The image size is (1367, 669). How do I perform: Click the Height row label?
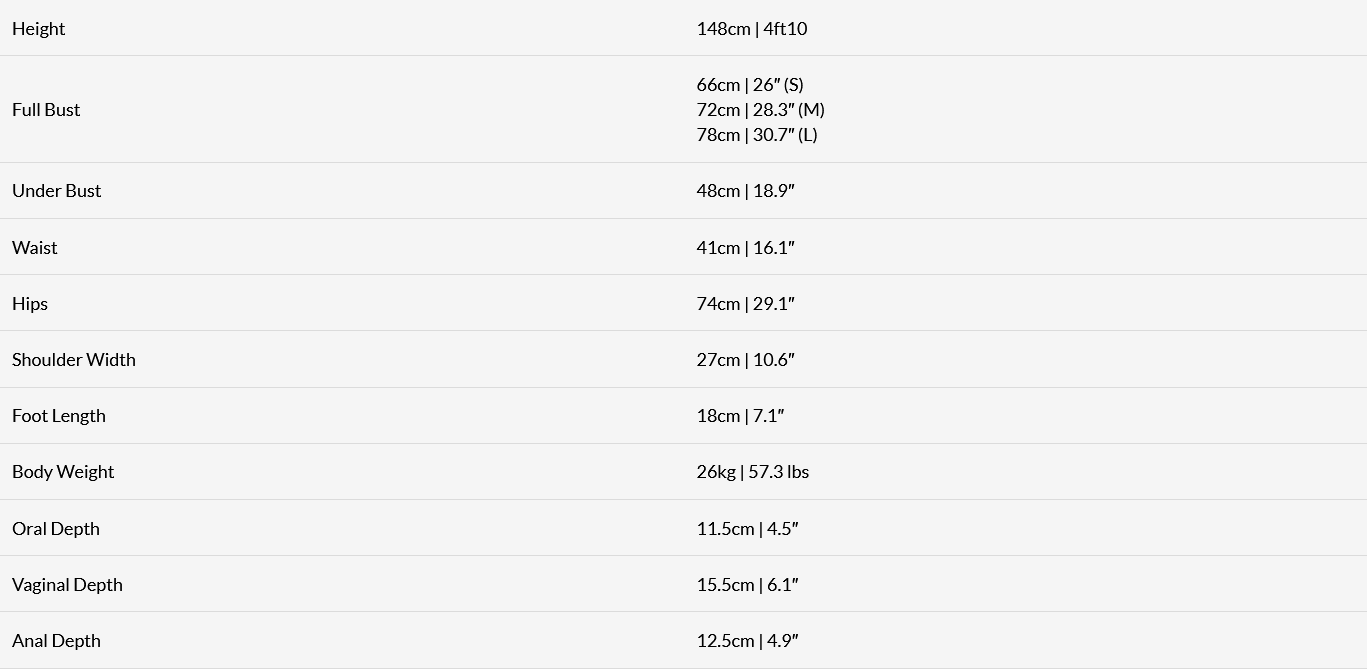[38, 29]
